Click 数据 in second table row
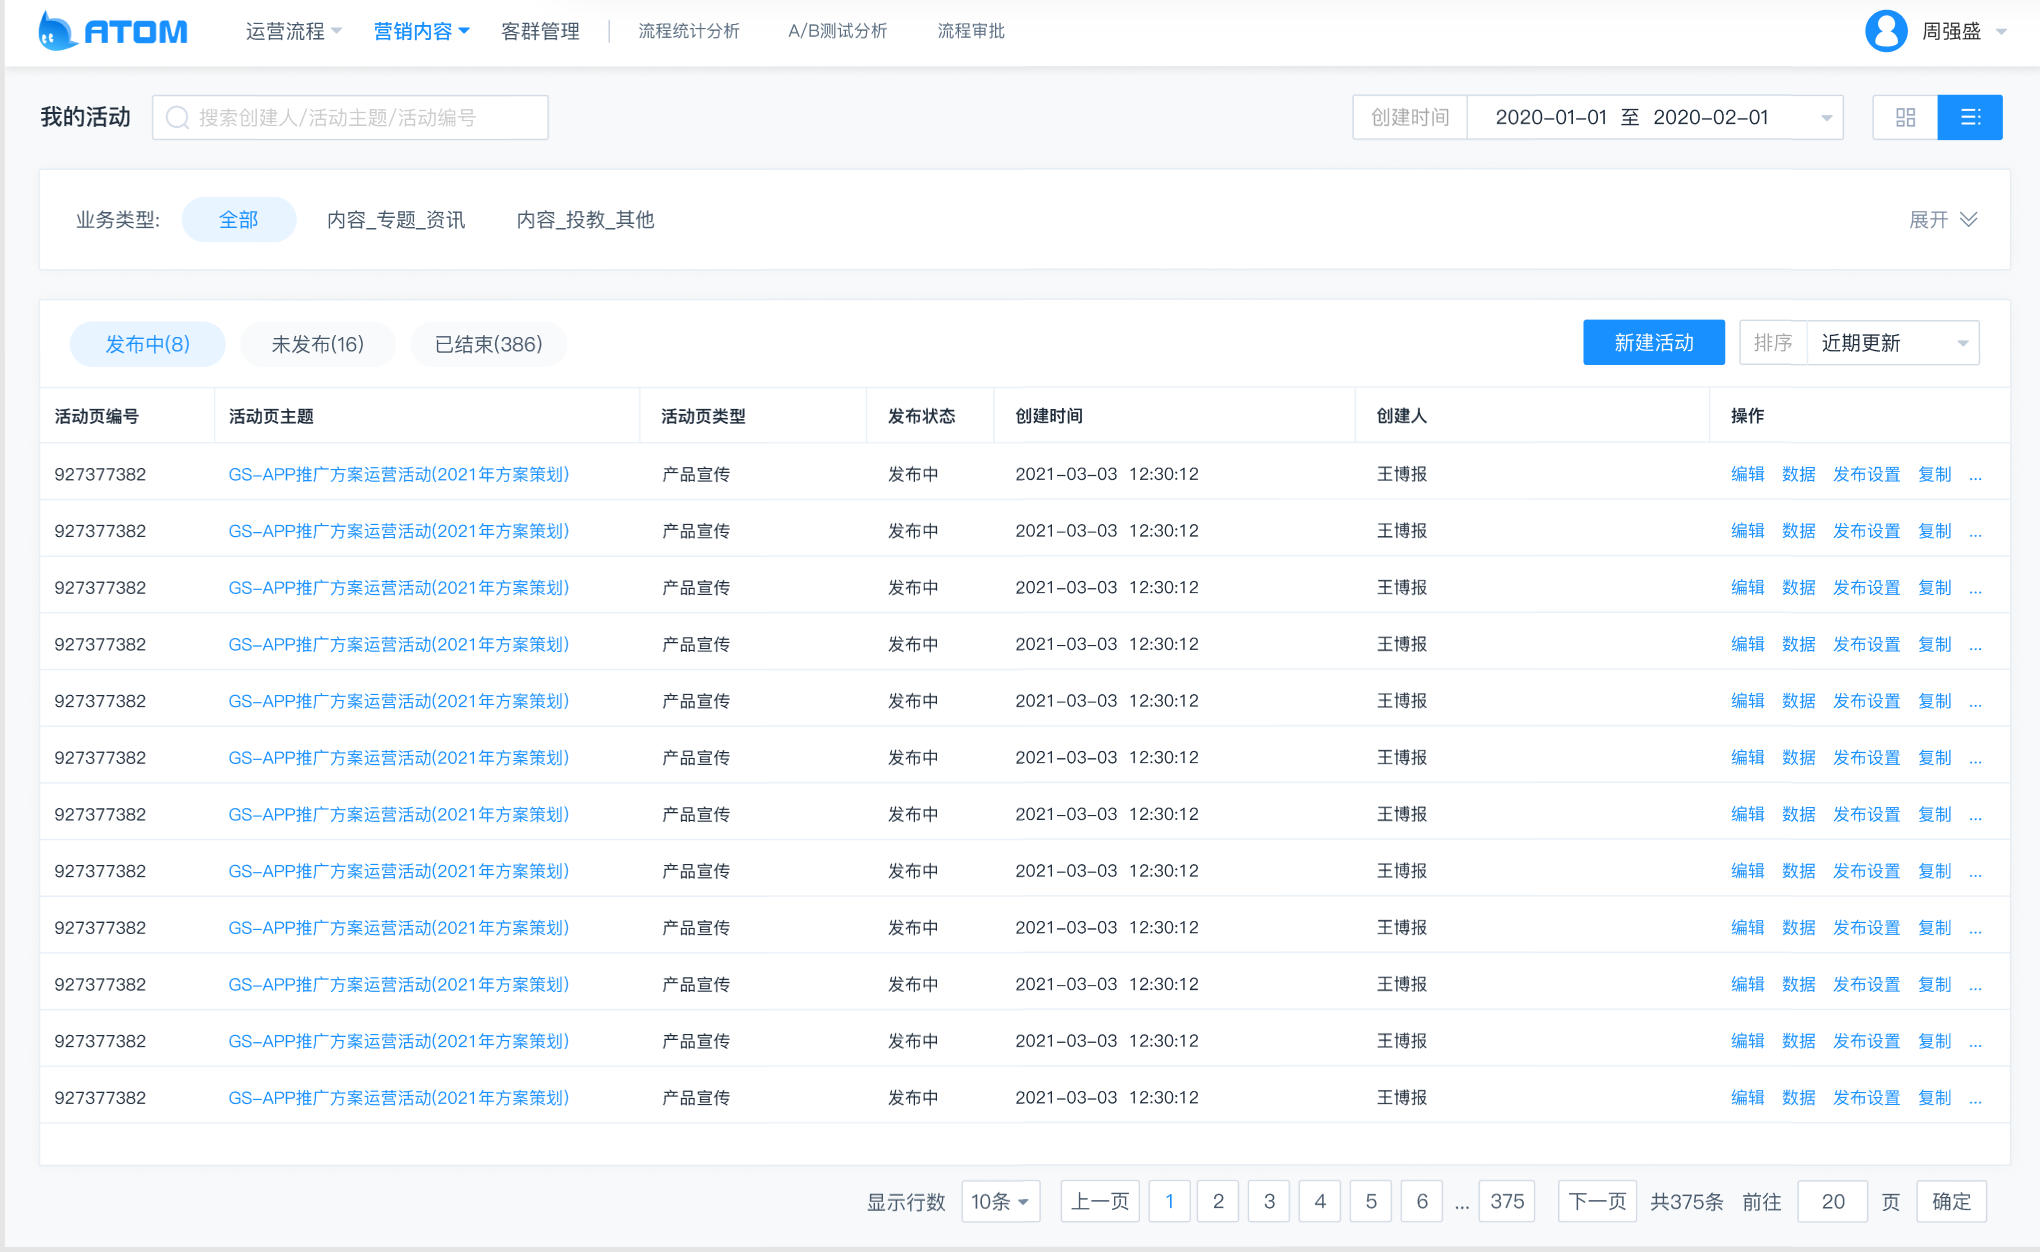The height and width of the screenshot is (1252, 2040). click(1798, 531)
